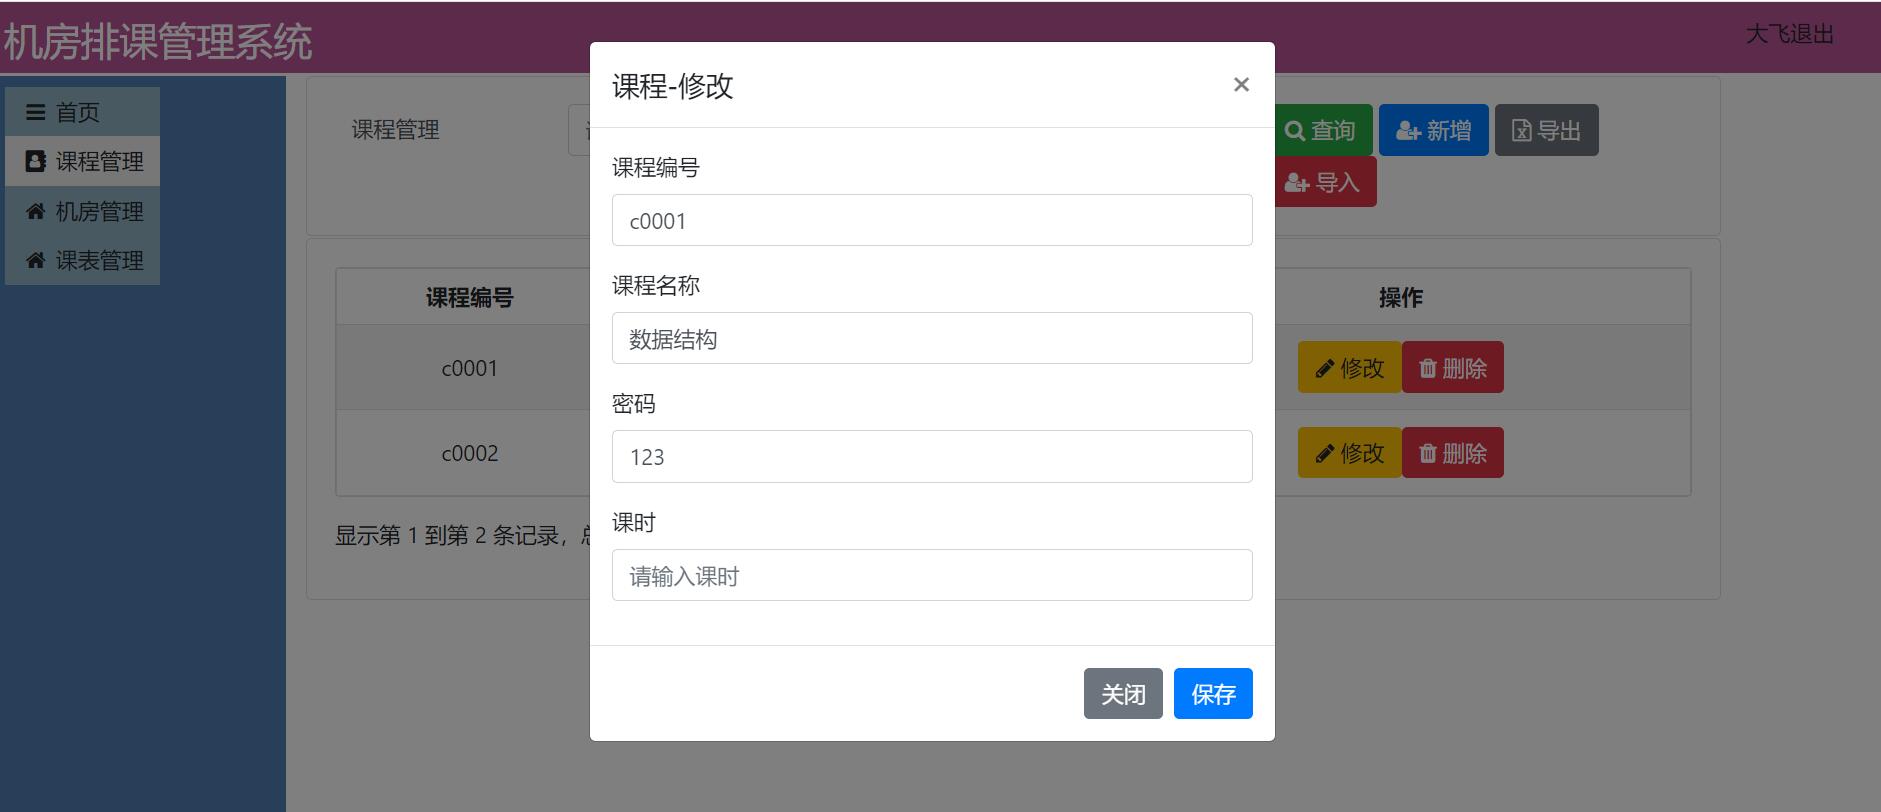Screen dimensions: 1881x812
Task: Click the 密码 field label
Action: coord(634,404)
